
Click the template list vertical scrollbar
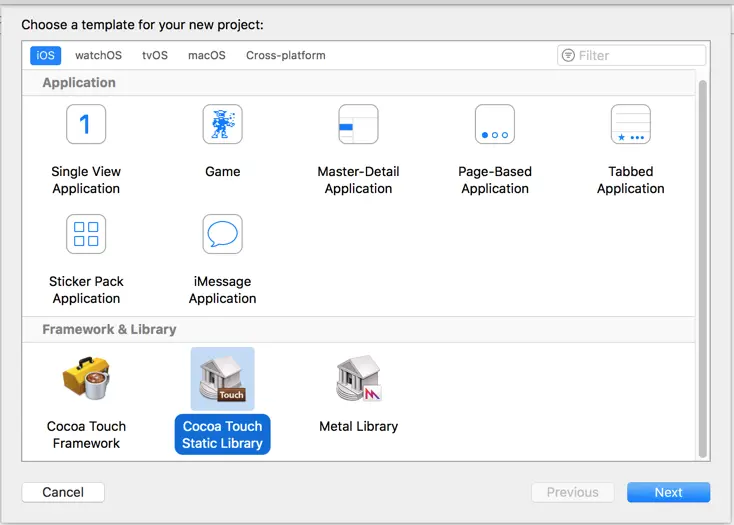point(702,269)
